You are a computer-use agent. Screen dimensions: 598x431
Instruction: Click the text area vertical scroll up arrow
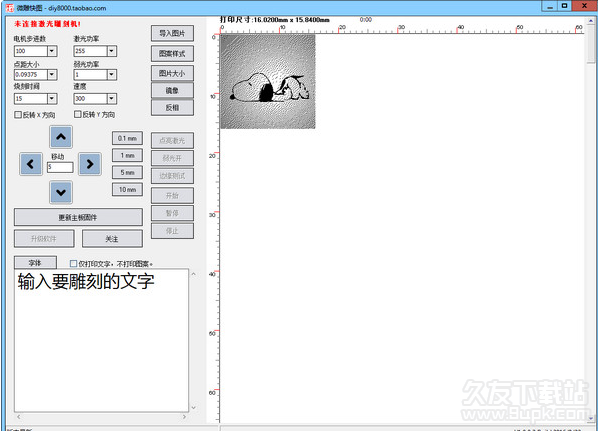coord(193,274)
